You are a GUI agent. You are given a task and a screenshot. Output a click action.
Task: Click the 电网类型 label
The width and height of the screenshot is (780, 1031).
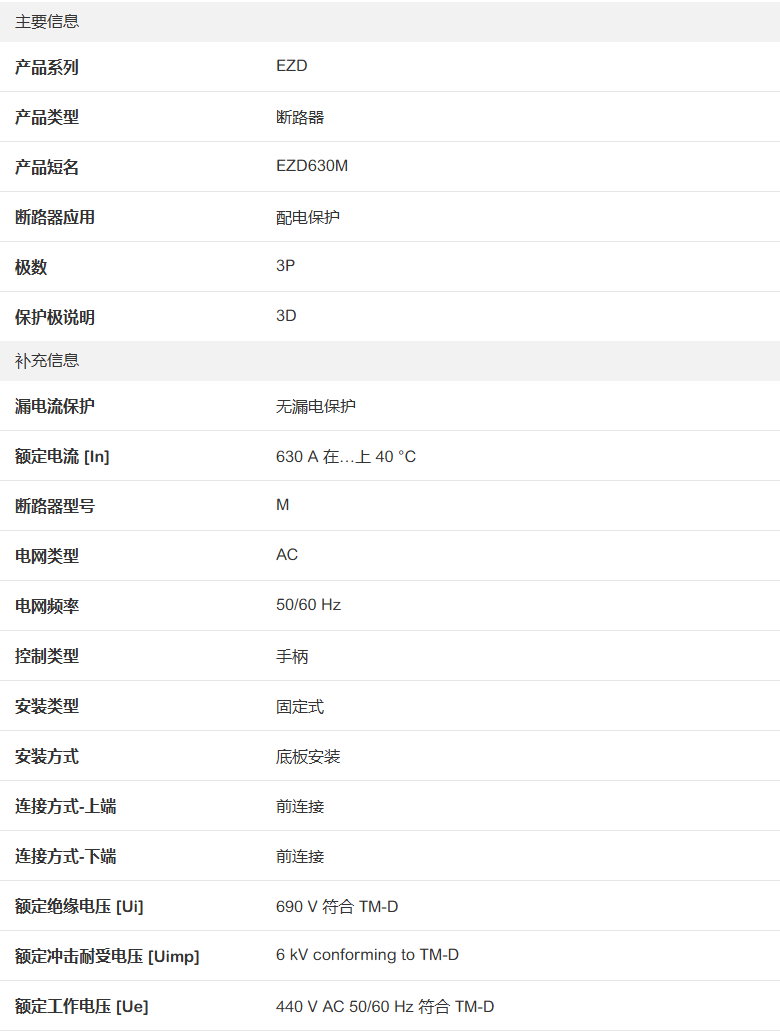coord(47,556)
